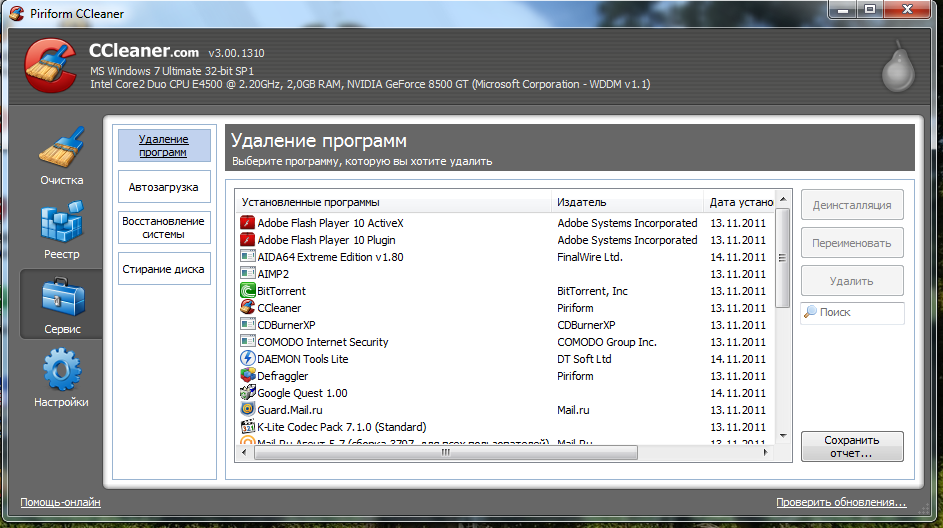This screenshot has width=943, height=528.
Task: Open the Реестр registry section
Action: (x=61, y=231)
